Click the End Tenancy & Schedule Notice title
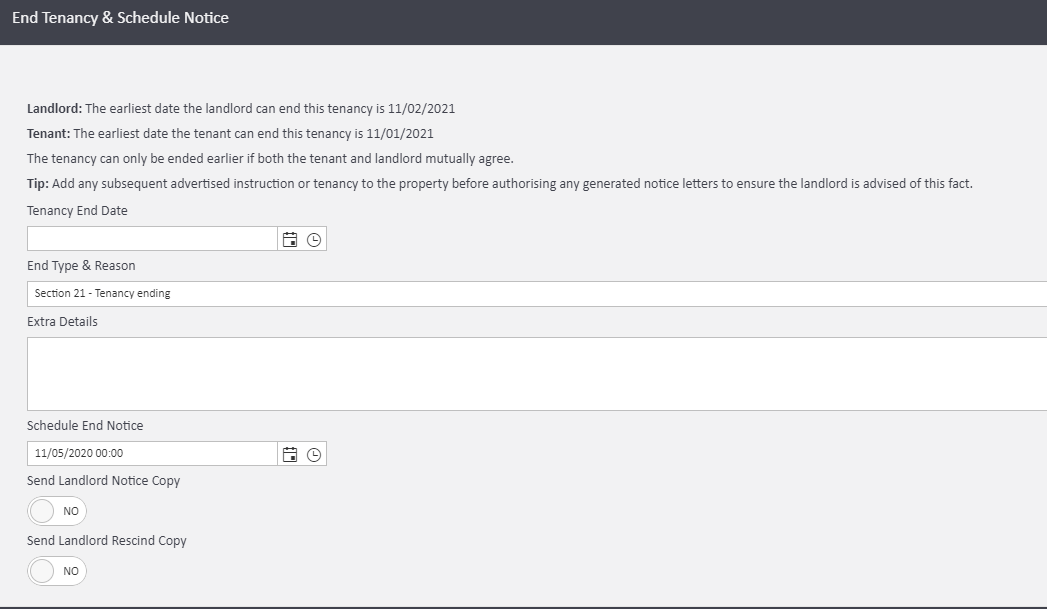 pyautogui.click(x=120, y=18)
